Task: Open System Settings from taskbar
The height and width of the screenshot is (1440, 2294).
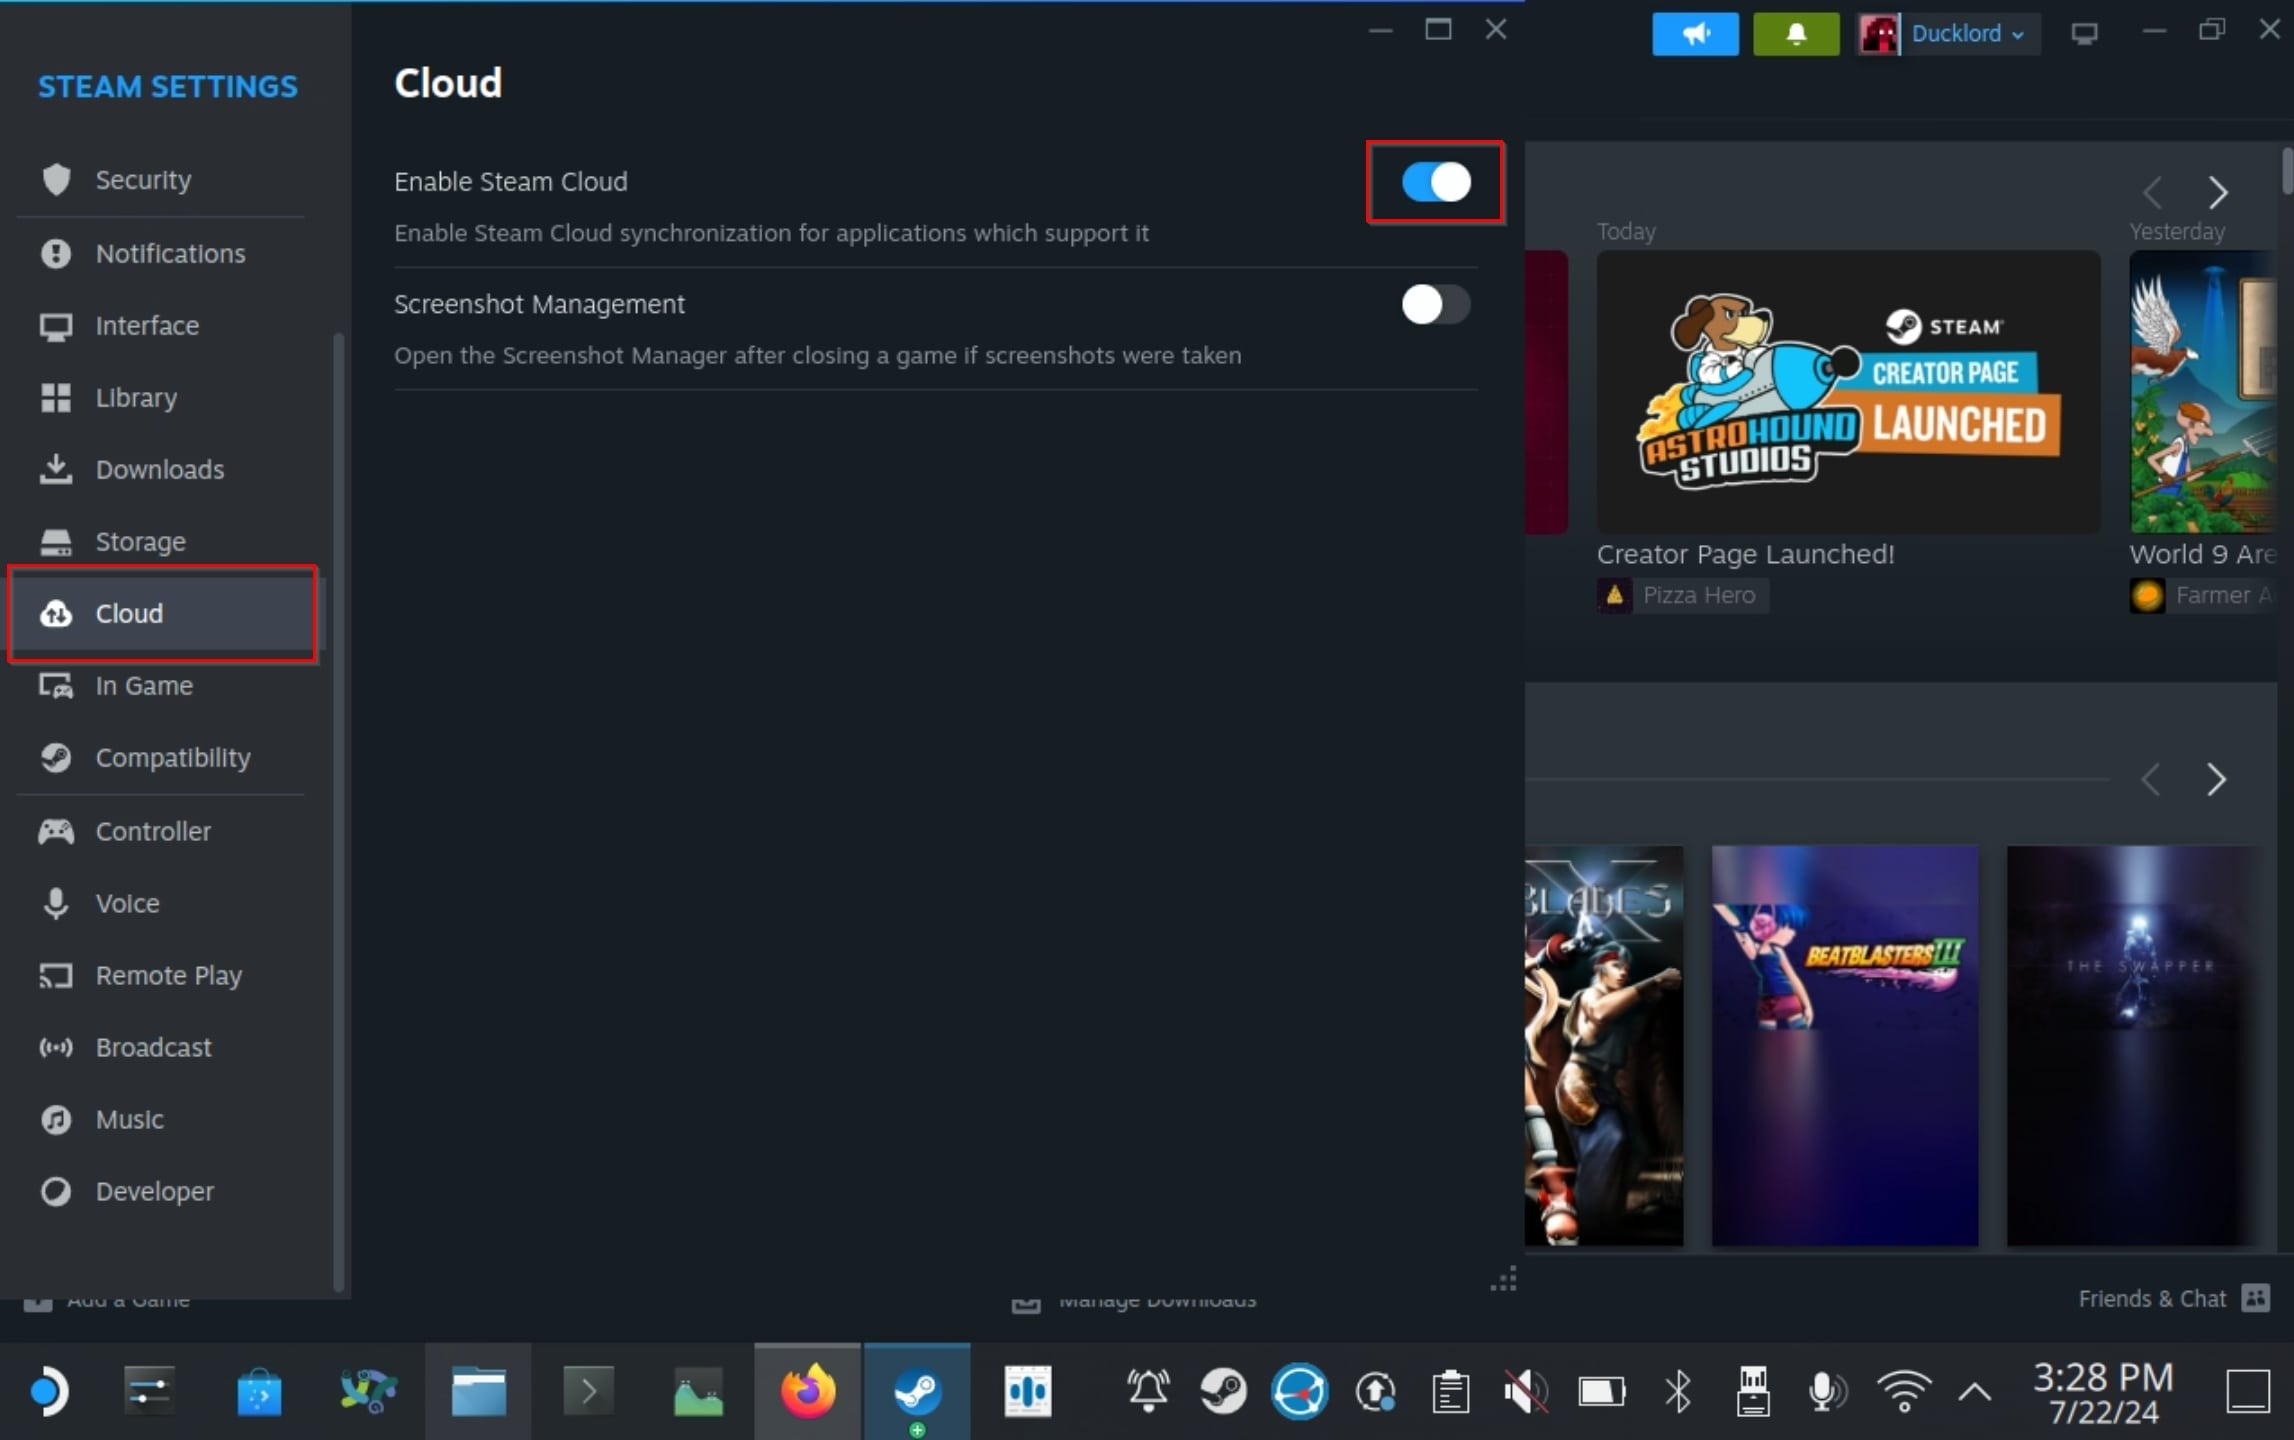Action: point(149,1391)
